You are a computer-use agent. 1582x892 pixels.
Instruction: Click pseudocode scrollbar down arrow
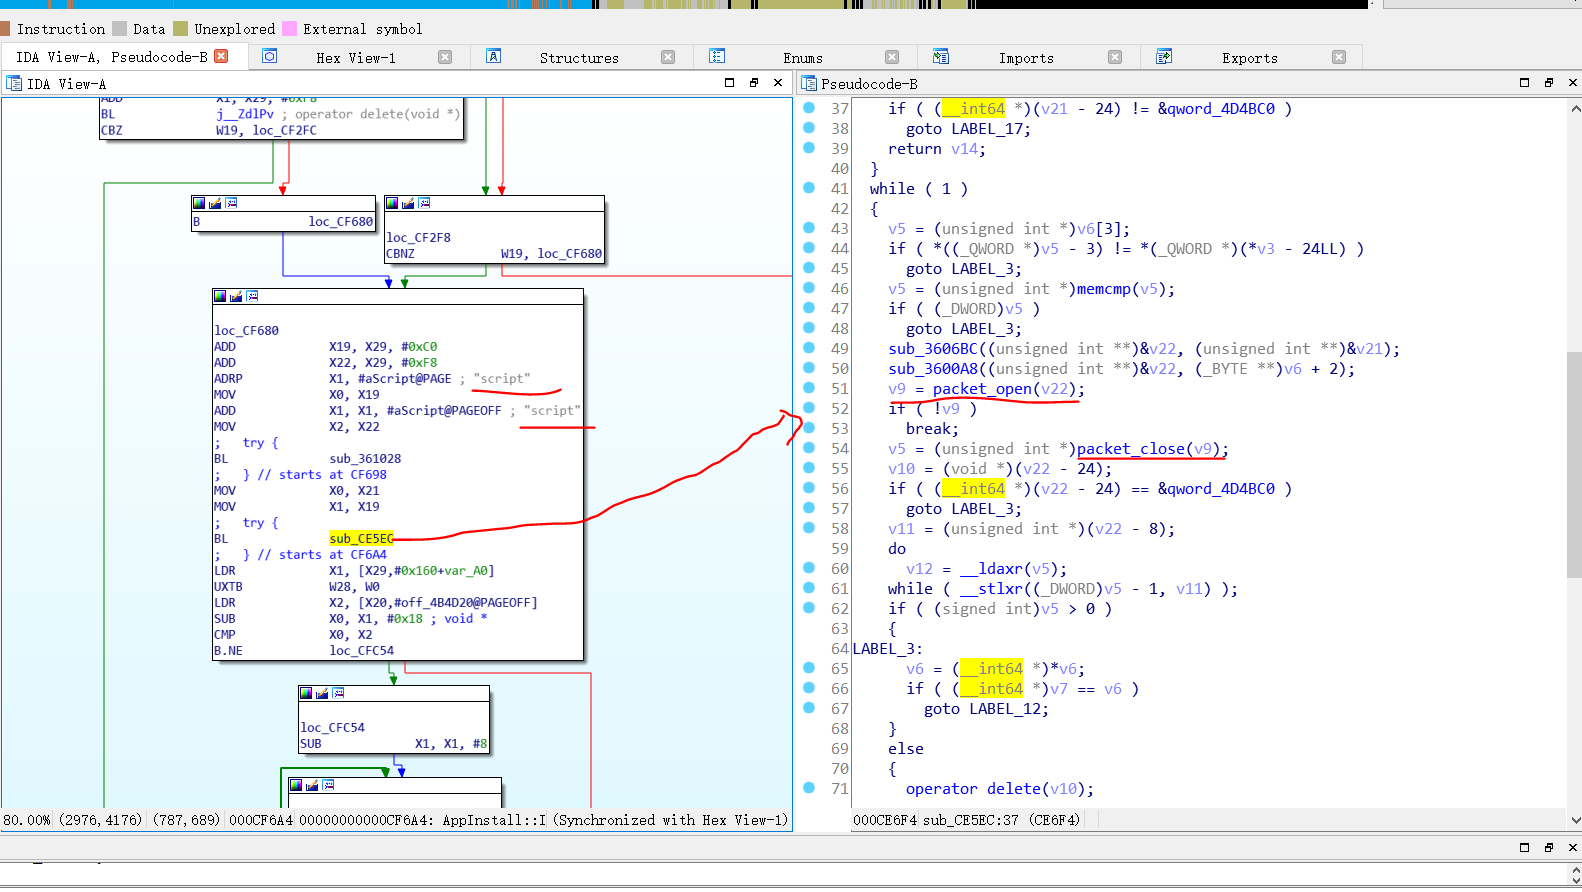pyautogui.click(x=1575, y=820)
